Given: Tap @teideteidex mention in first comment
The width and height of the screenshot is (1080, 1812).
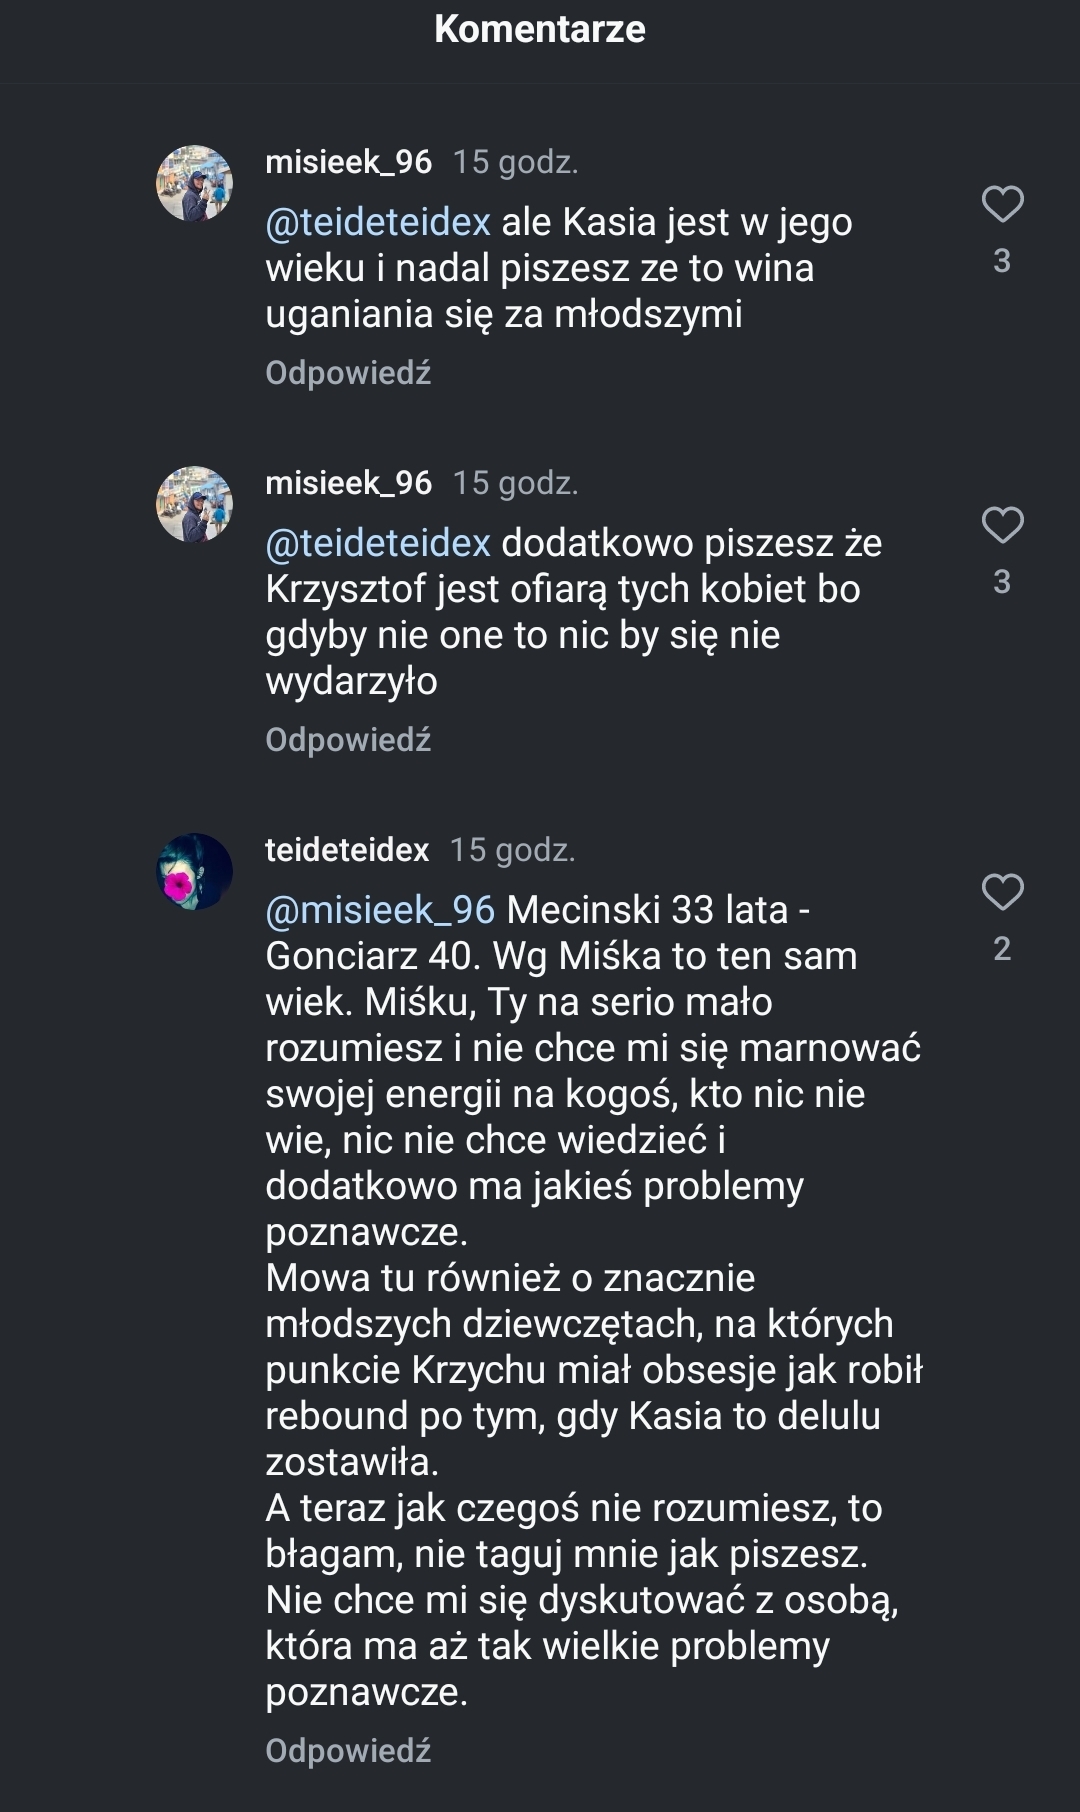Looking at the screenshot, I should pyautogui.click(x=378, y=222).
